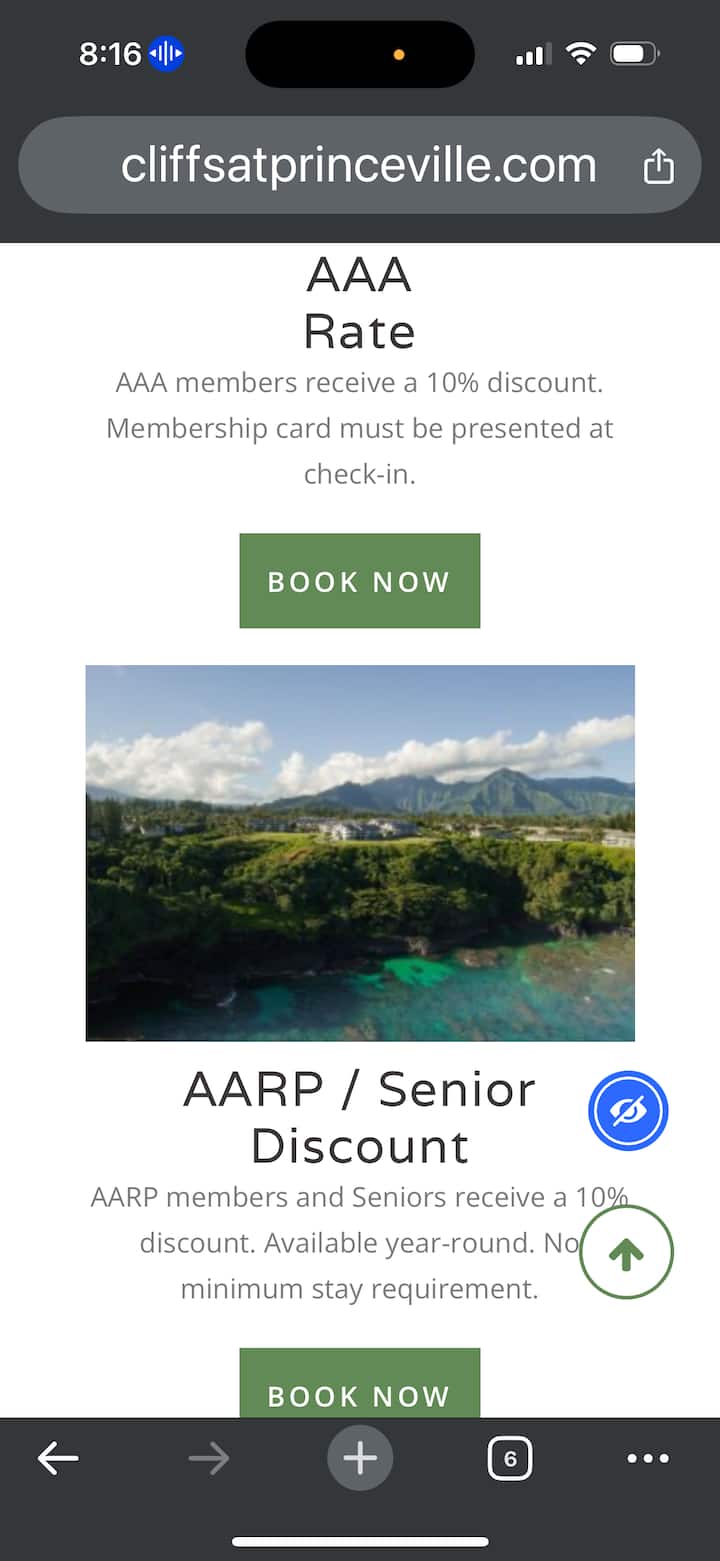Screen dimensions: 720x1561
Task: Tap the cellular signal bars
Action: 533,55
